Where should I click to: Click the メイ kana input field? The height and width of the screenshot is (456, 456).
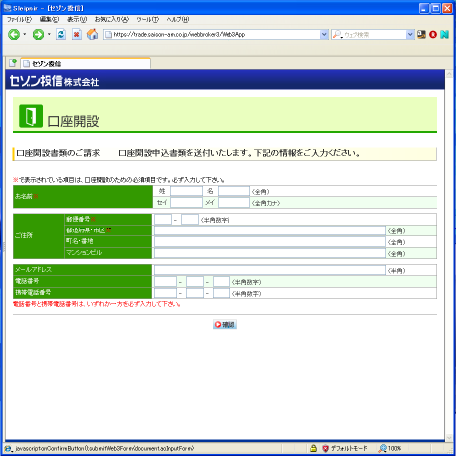(234, 202)
